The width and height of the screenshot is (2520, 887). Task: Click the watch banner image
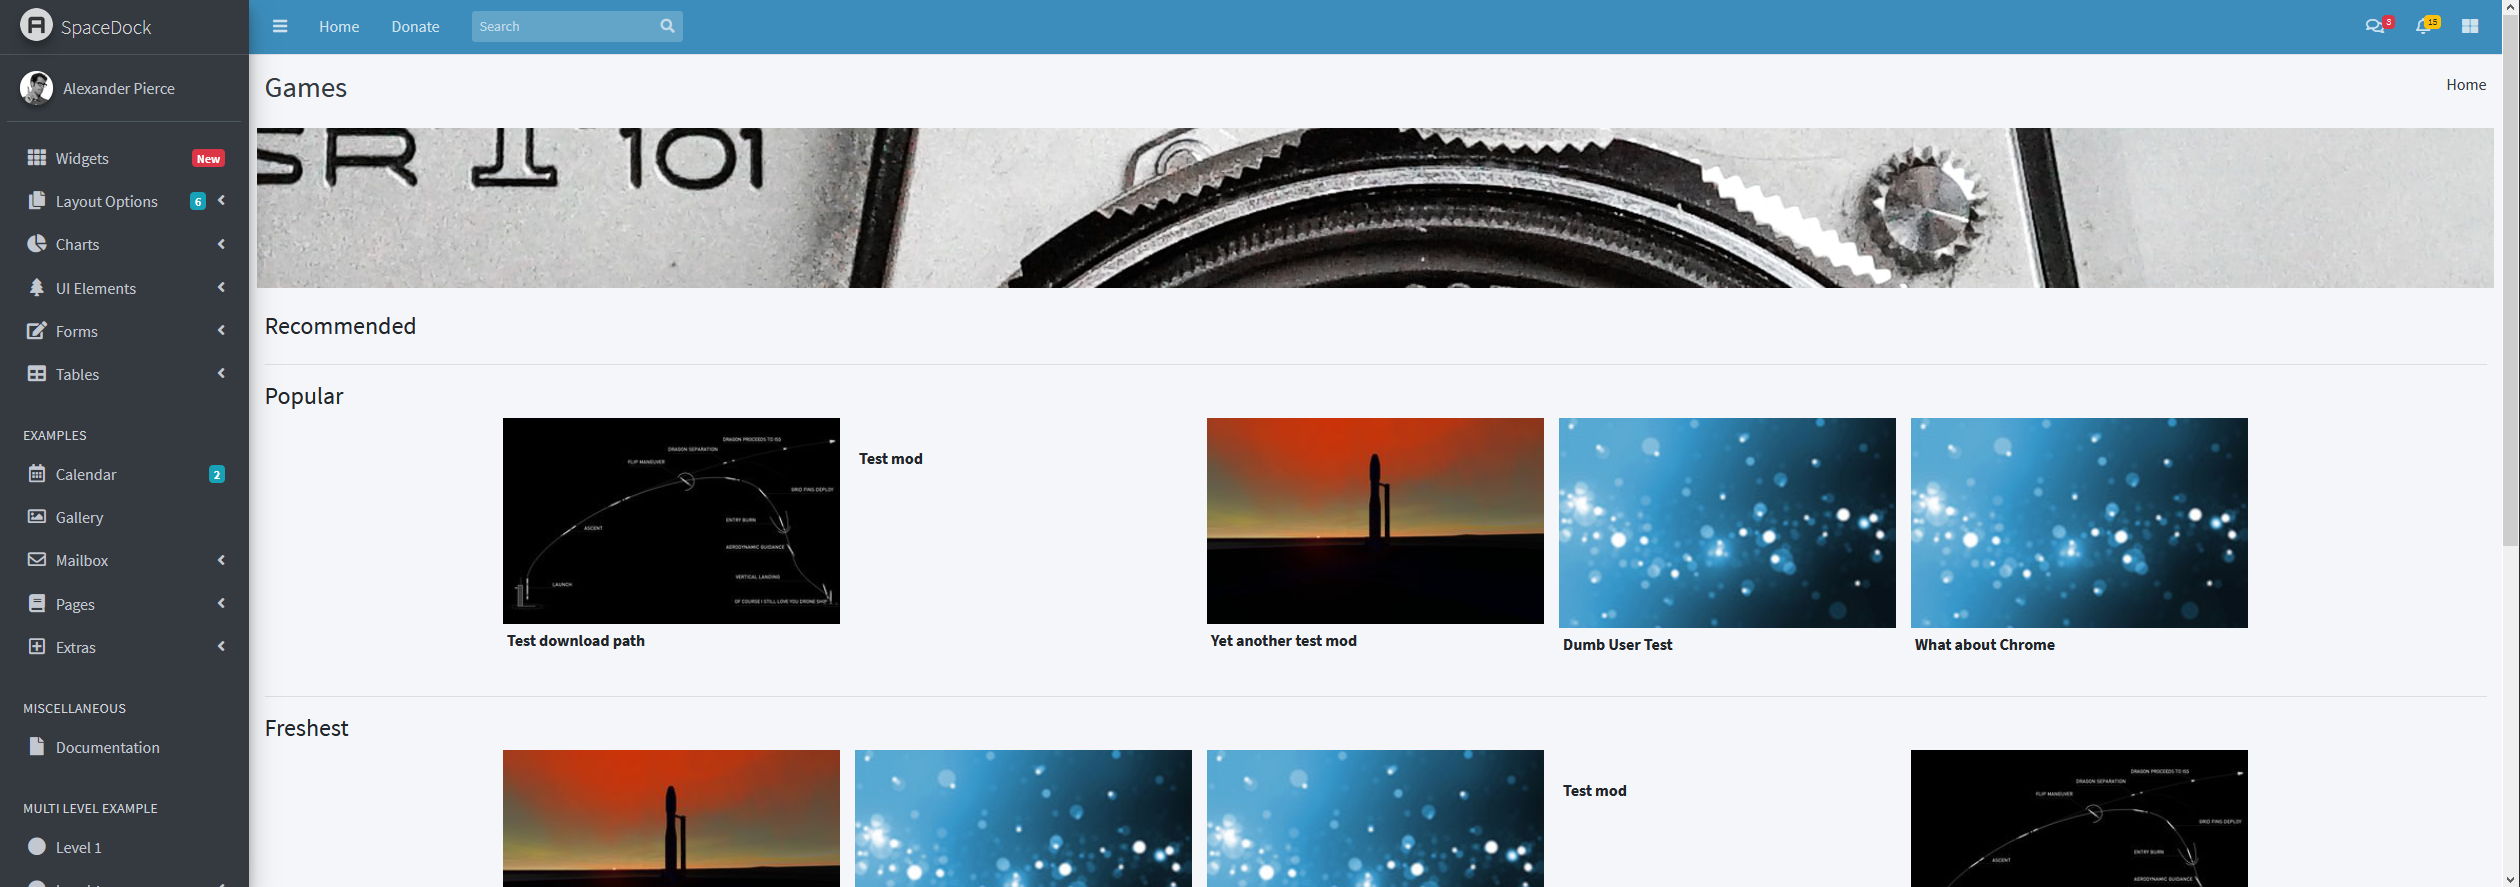[x=1374, y=207]
